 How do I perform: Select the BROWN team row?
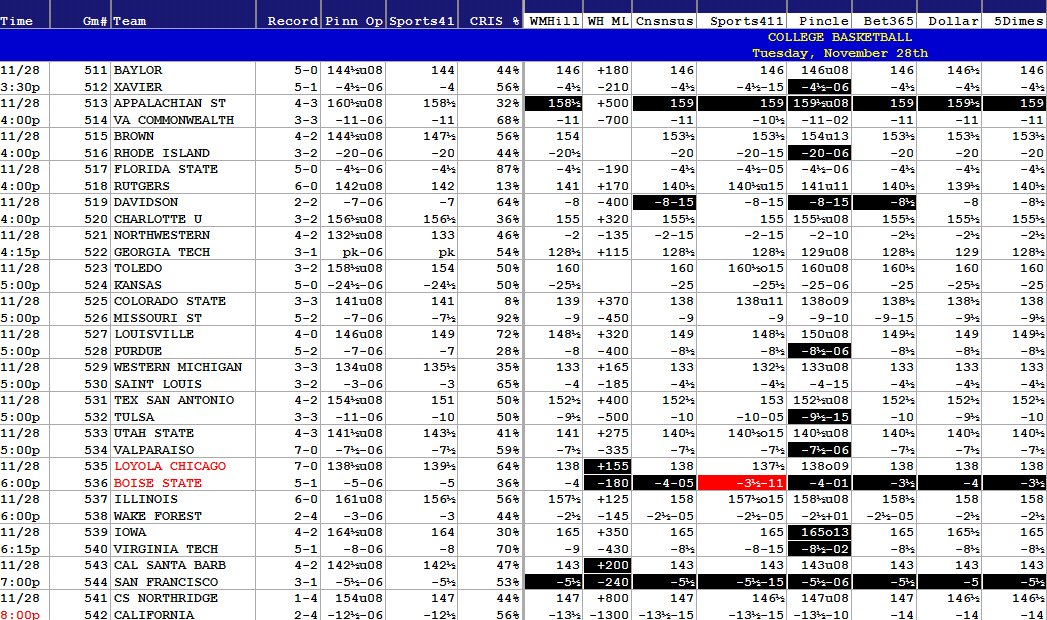(x=524, y=136)
